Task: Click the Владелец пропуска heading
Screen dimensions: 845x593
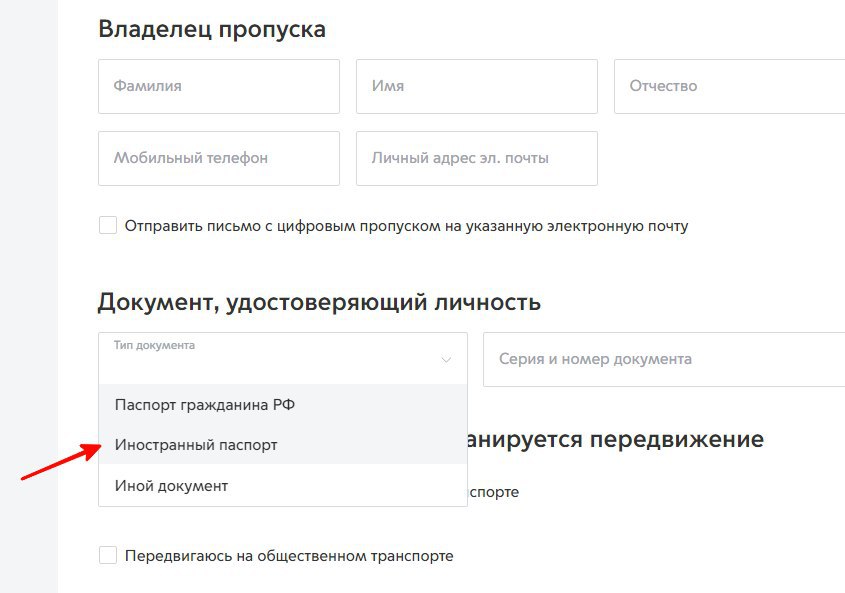Action: [x=212, y=29]
